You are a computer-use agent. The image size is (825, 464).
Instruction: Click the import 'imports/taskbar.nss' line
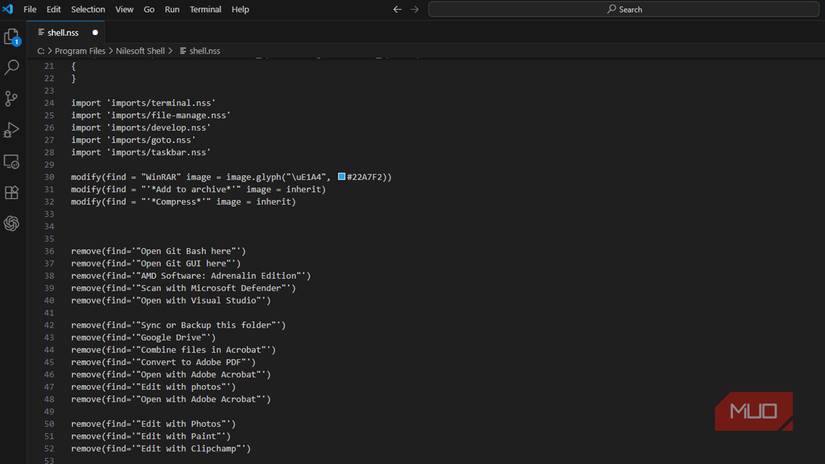pos(140,153)
